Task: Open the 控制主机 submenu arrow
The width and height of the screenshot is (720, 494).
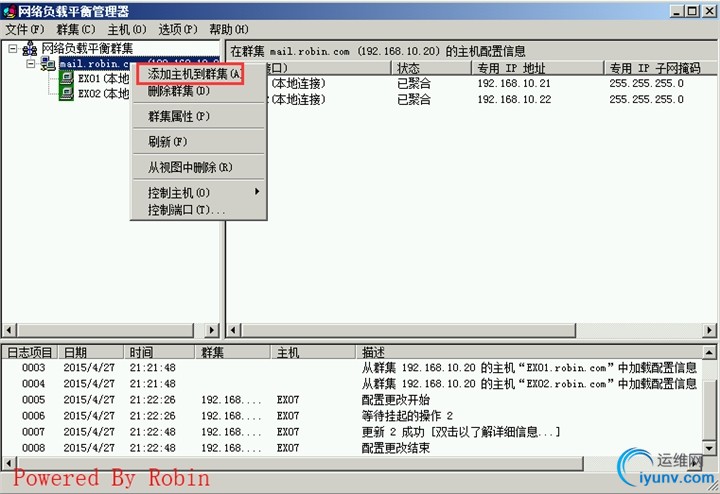Action: coord(257,191)
